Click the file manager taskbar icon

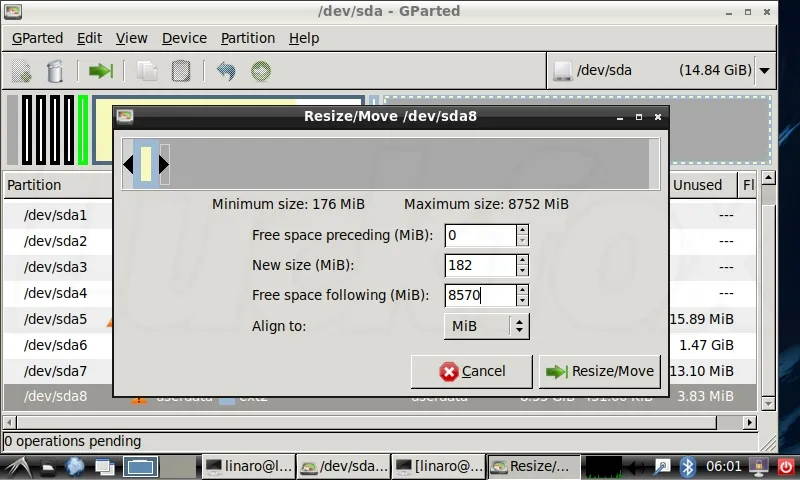click(47, 466)
